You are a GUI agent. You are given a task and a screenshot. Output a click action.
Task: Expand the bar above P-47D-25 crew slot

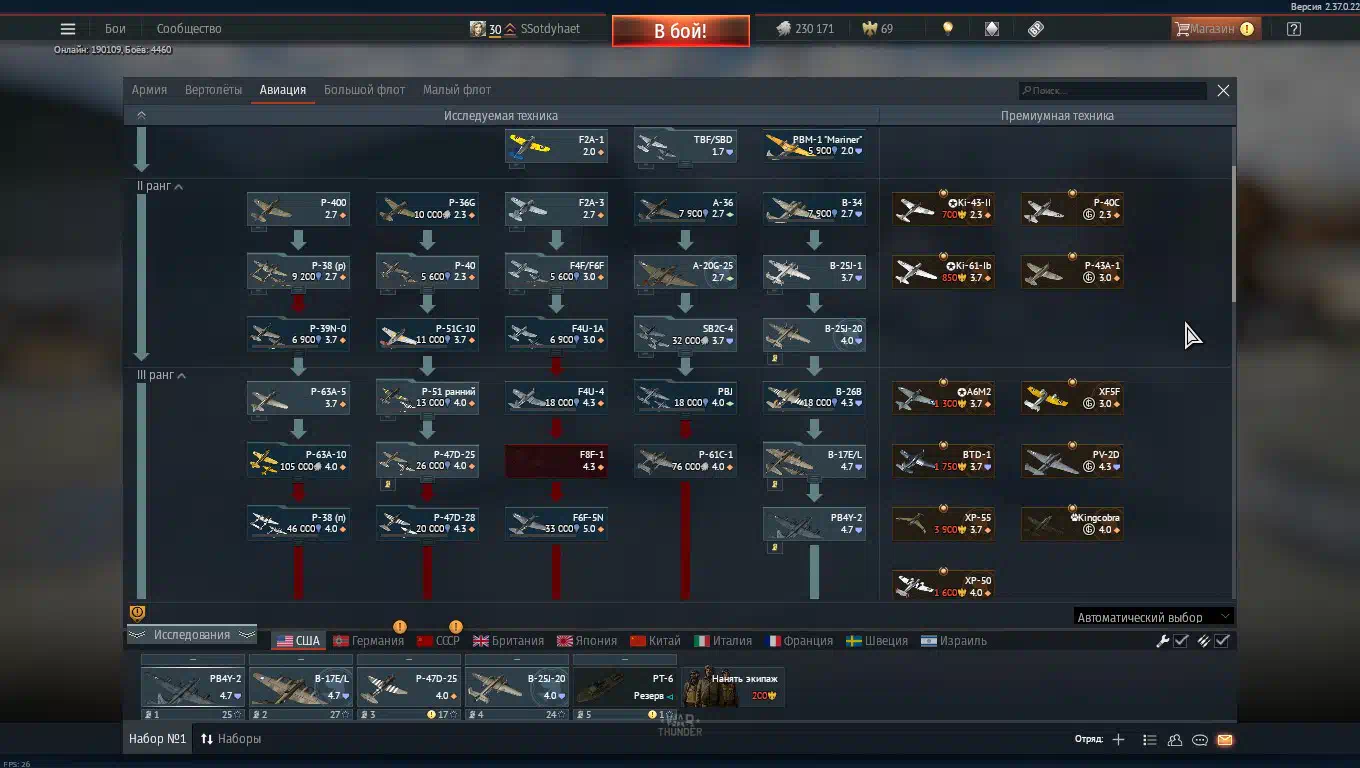(x=409, y=660)
